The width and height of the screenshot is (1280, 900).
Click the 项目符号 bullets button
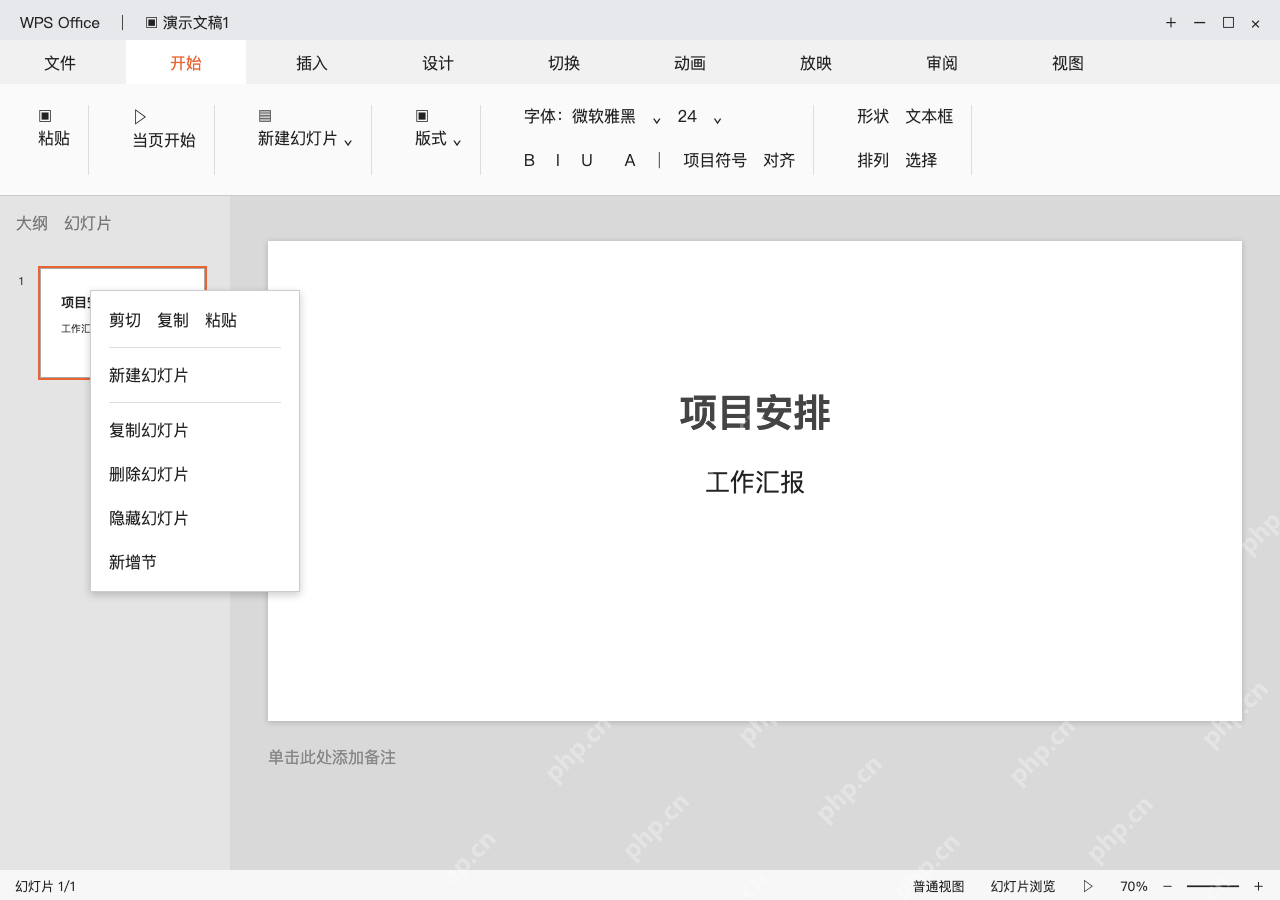(715, 160)
